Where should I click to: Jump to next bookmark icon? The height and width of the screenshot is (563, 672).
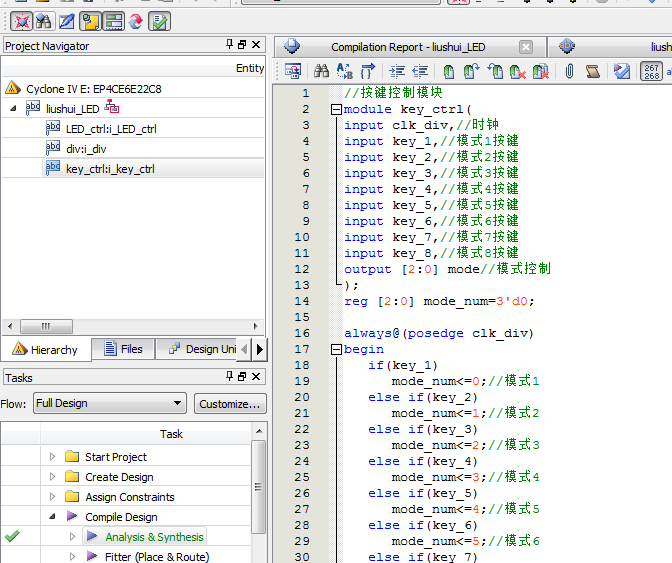[x=471, y=71]
